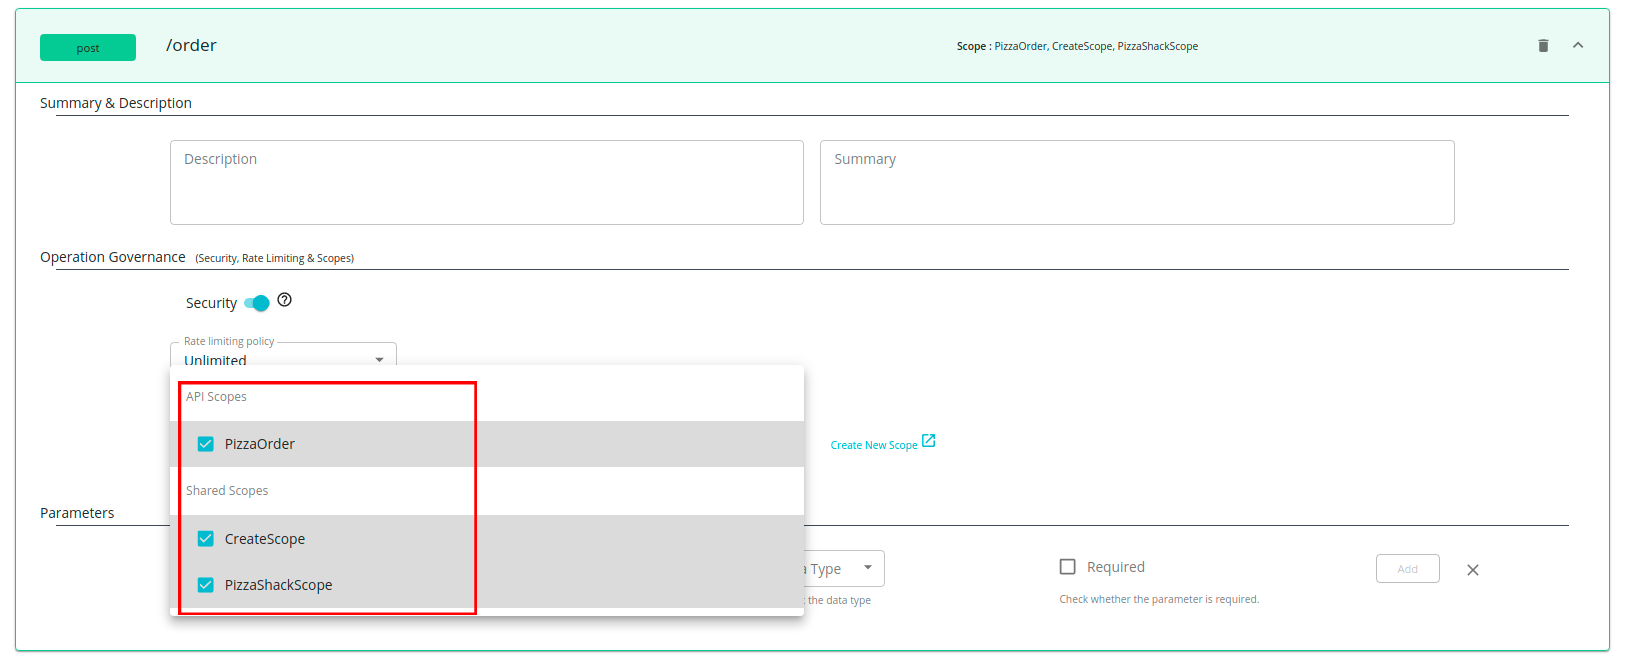Open the Security help tooltip icon

[x=284, y=300]
